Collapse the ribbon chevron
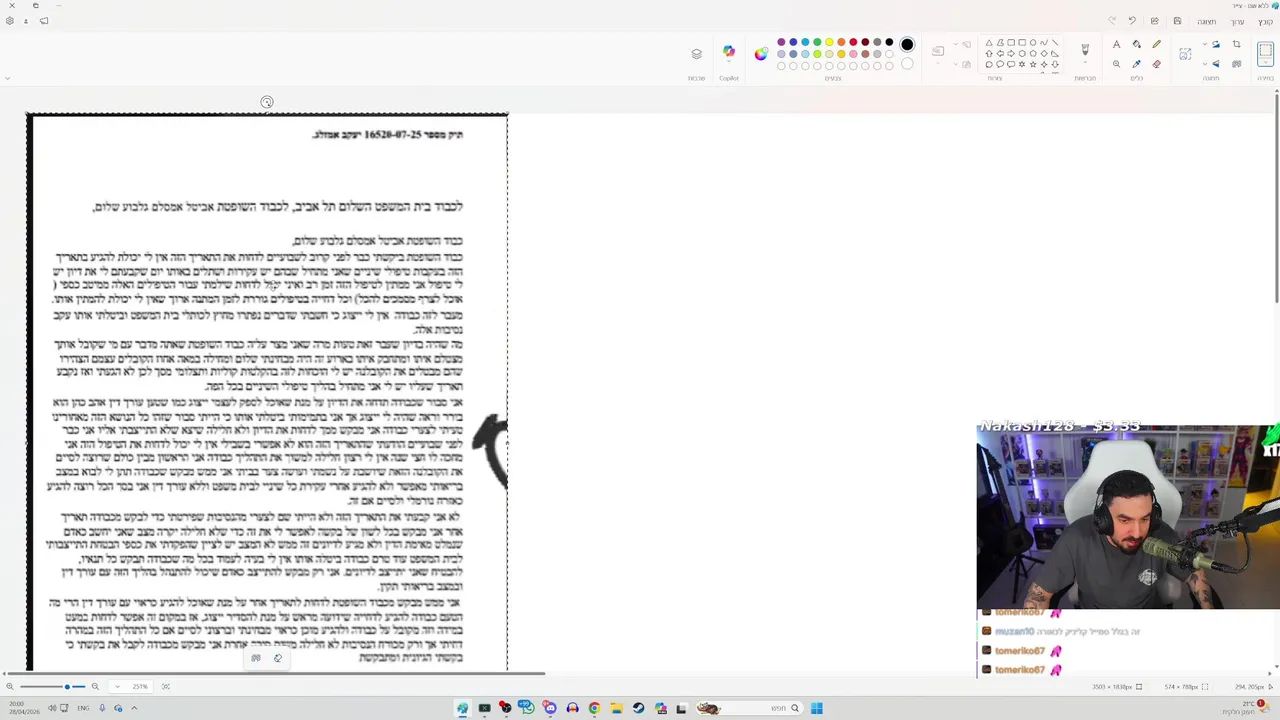 7,78
